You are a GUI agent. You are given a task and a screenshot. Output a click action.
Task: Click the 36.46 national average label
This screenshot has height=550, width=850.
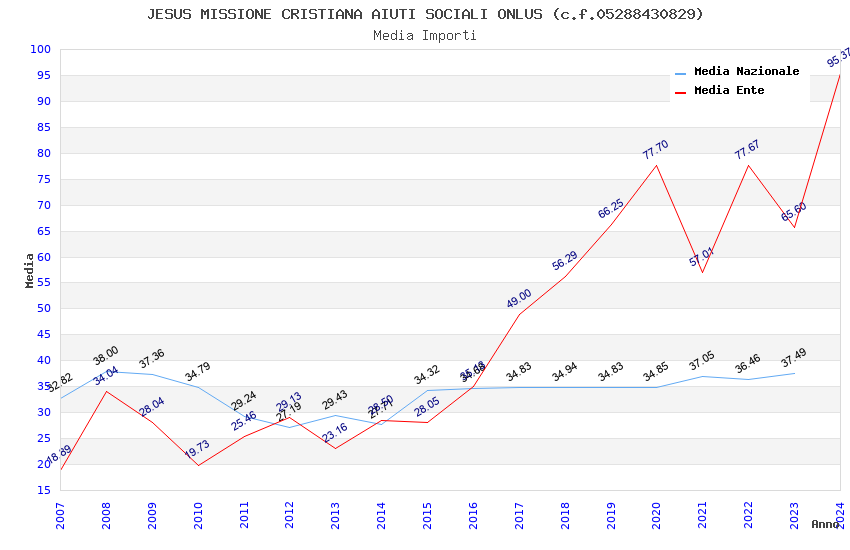coord(748,364)
